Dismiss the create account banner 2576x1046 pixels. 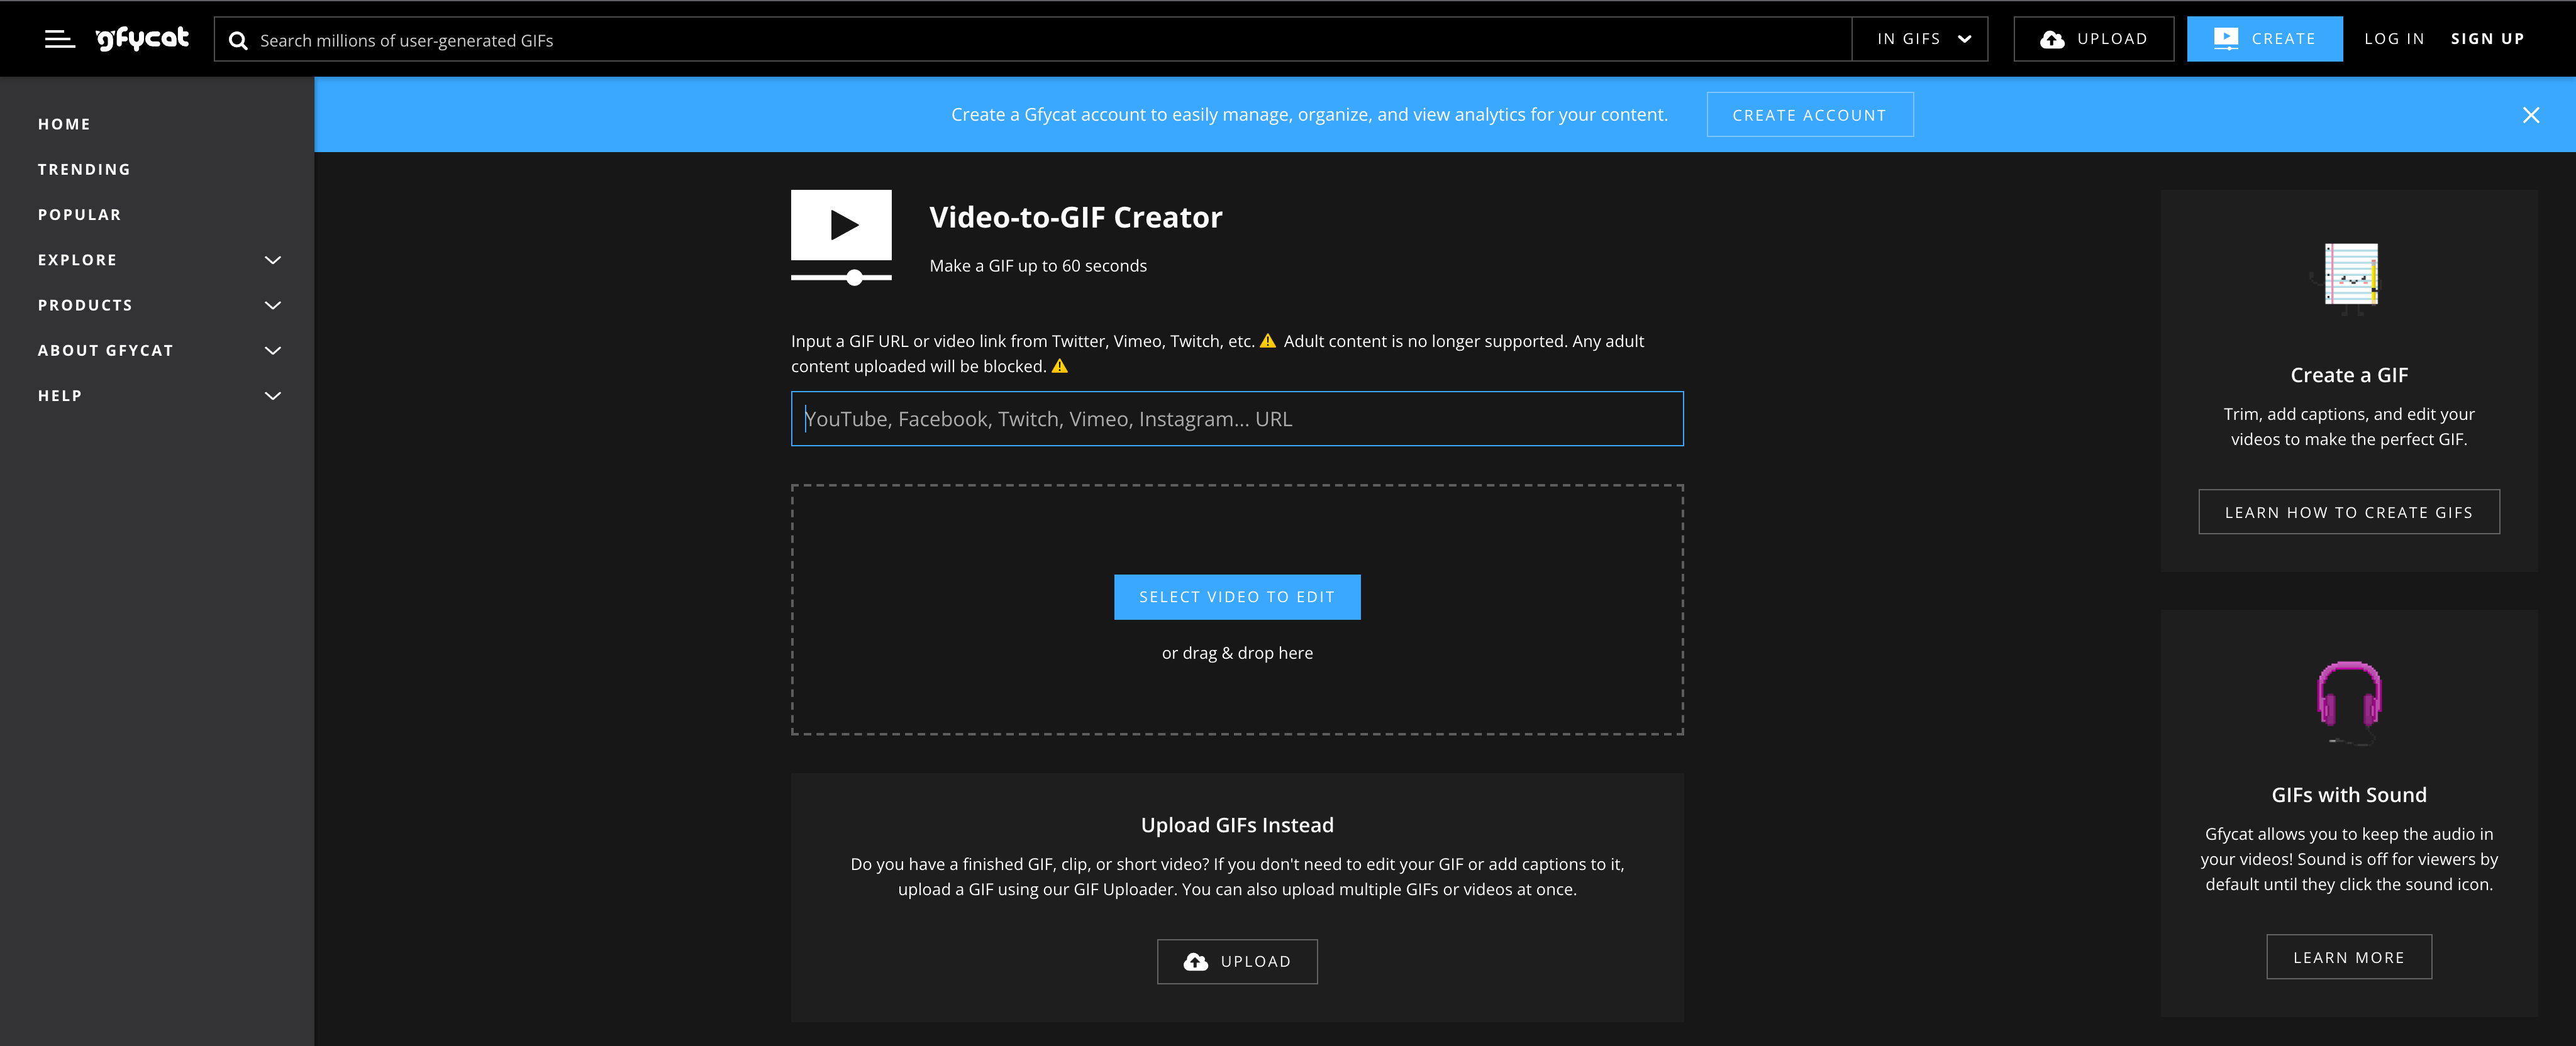2531,115
